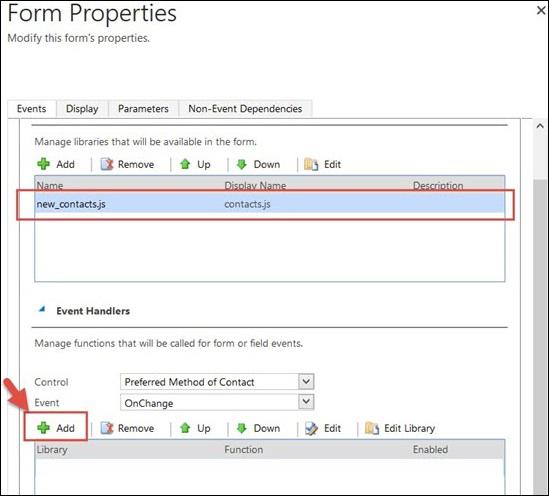Open the Parameters tab
Screen dimensions: 549x496
click(143, 109)
